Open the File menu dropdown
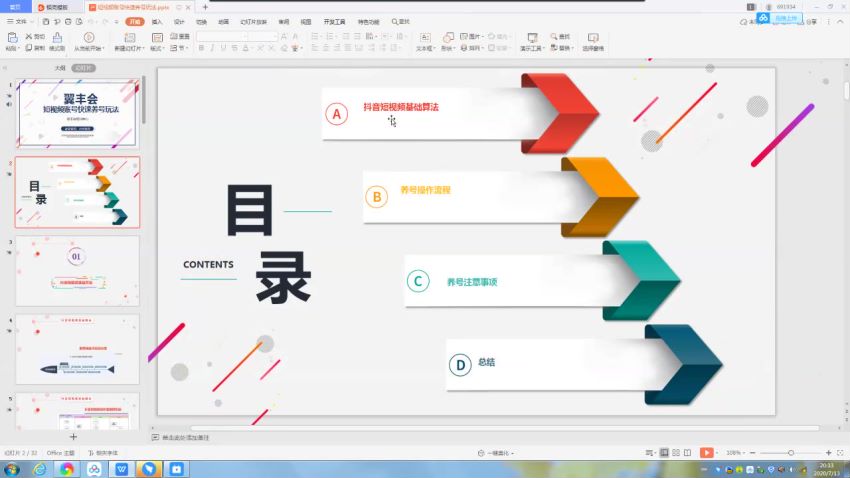This screenshot has width=850, height=478. click(x=20, y=22)
